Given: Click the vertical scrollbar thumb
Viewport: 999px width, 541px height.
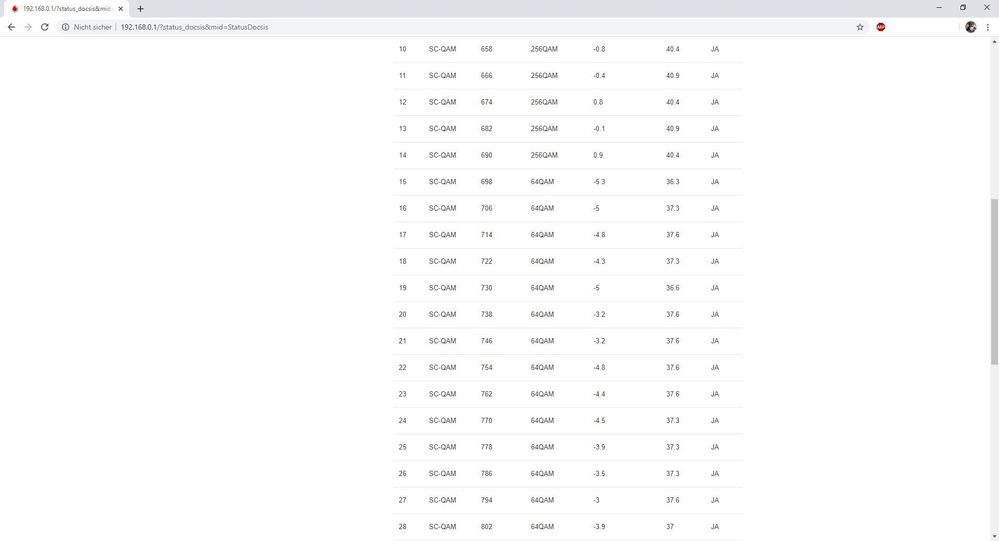Looking at the screenshot, I should [994, 282].
